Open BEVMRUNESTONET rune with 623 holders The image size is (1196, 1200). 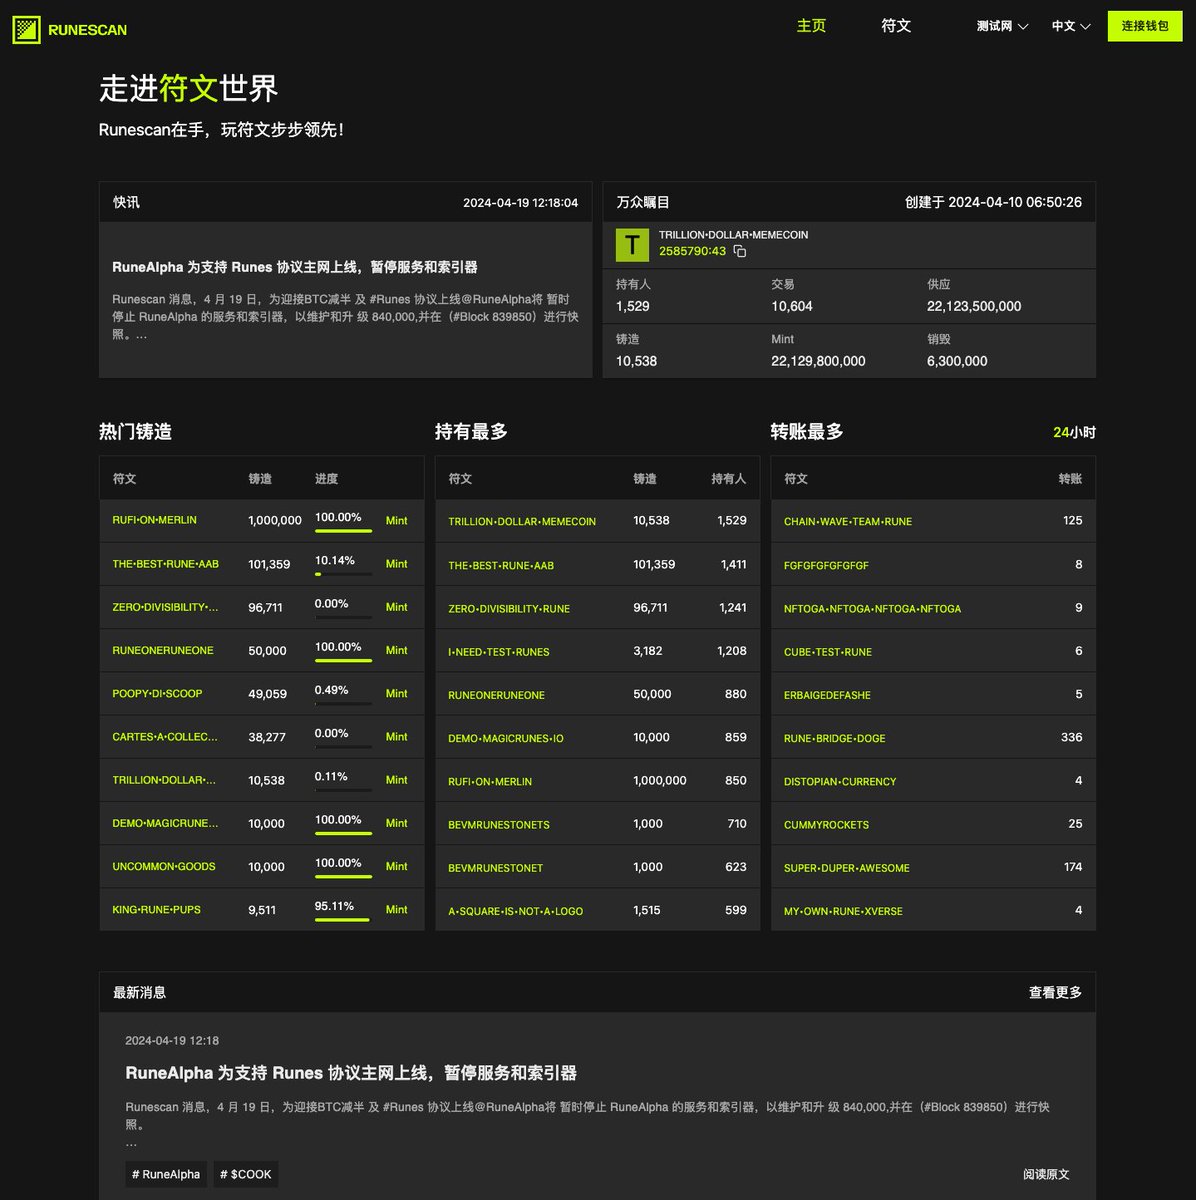point(496,868)
